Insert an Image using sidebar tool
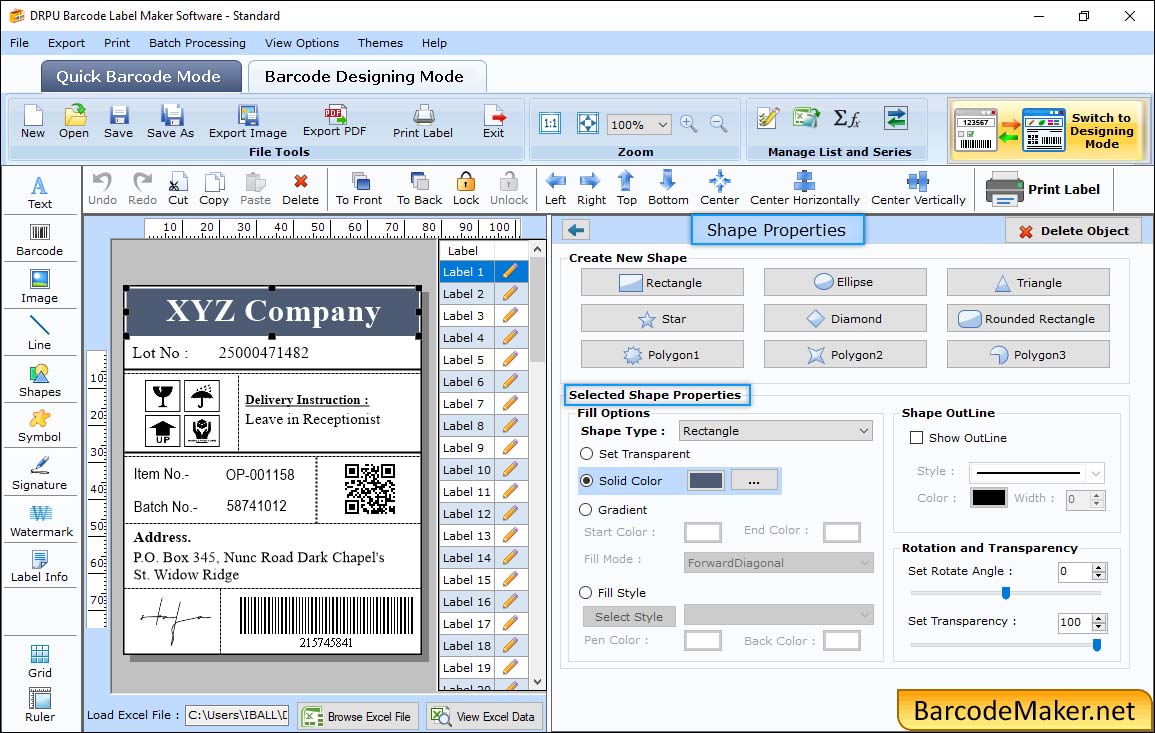The image size is (1155, 733). (40, 287)
